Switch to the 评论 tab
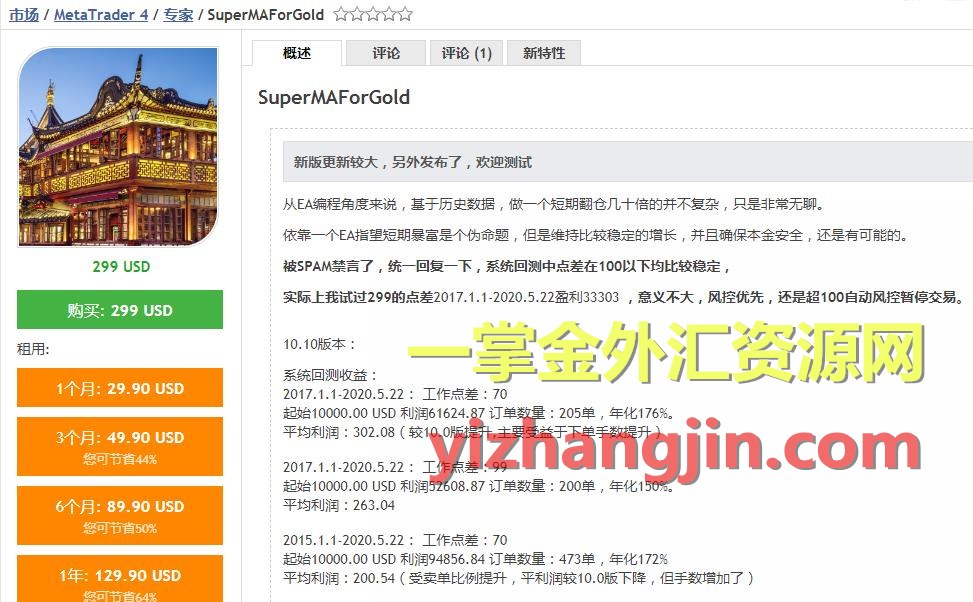The height and width of the screenshot is (602, 973). pyautogui.click(x=386, y=53)
